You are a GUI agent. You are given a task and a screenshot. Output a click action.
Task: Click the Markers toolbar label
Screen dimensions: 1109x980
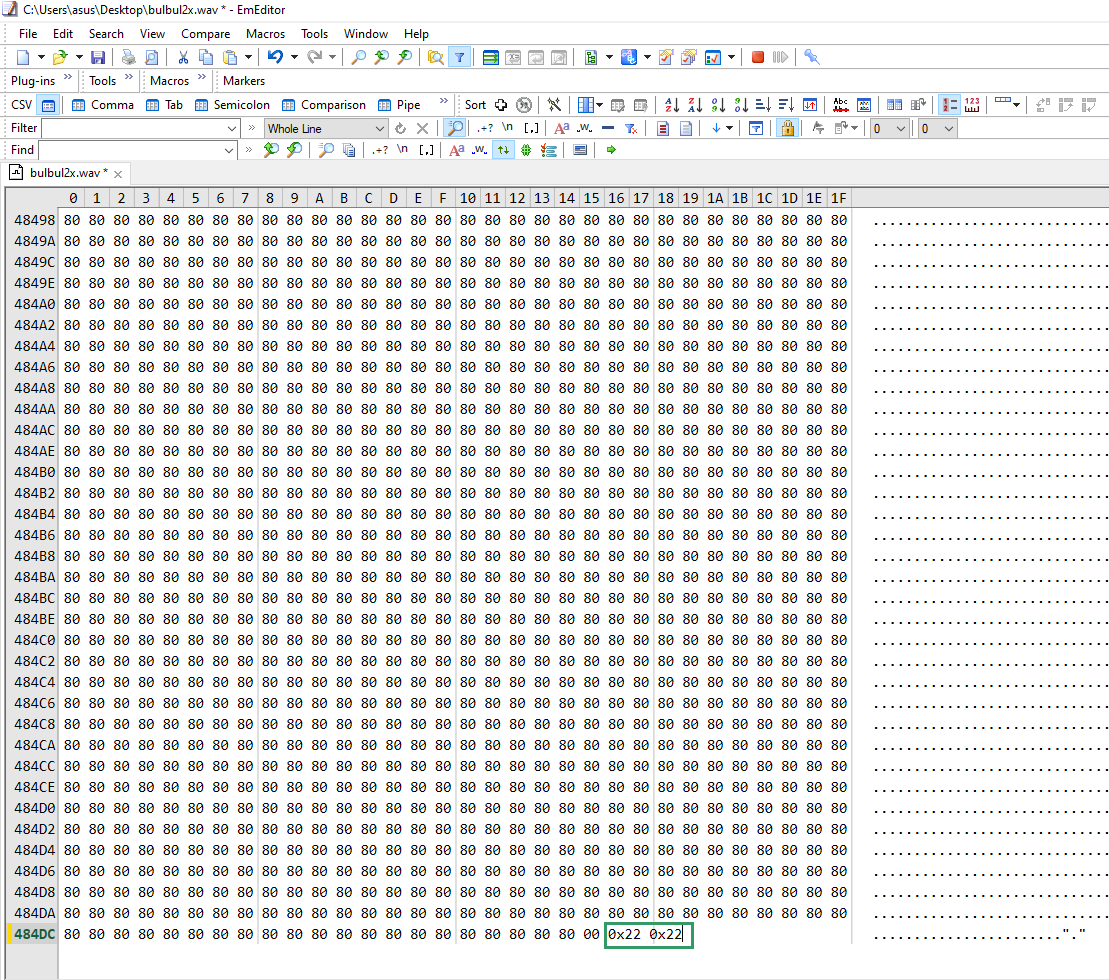pyautogui.click(x=244, y=81)
